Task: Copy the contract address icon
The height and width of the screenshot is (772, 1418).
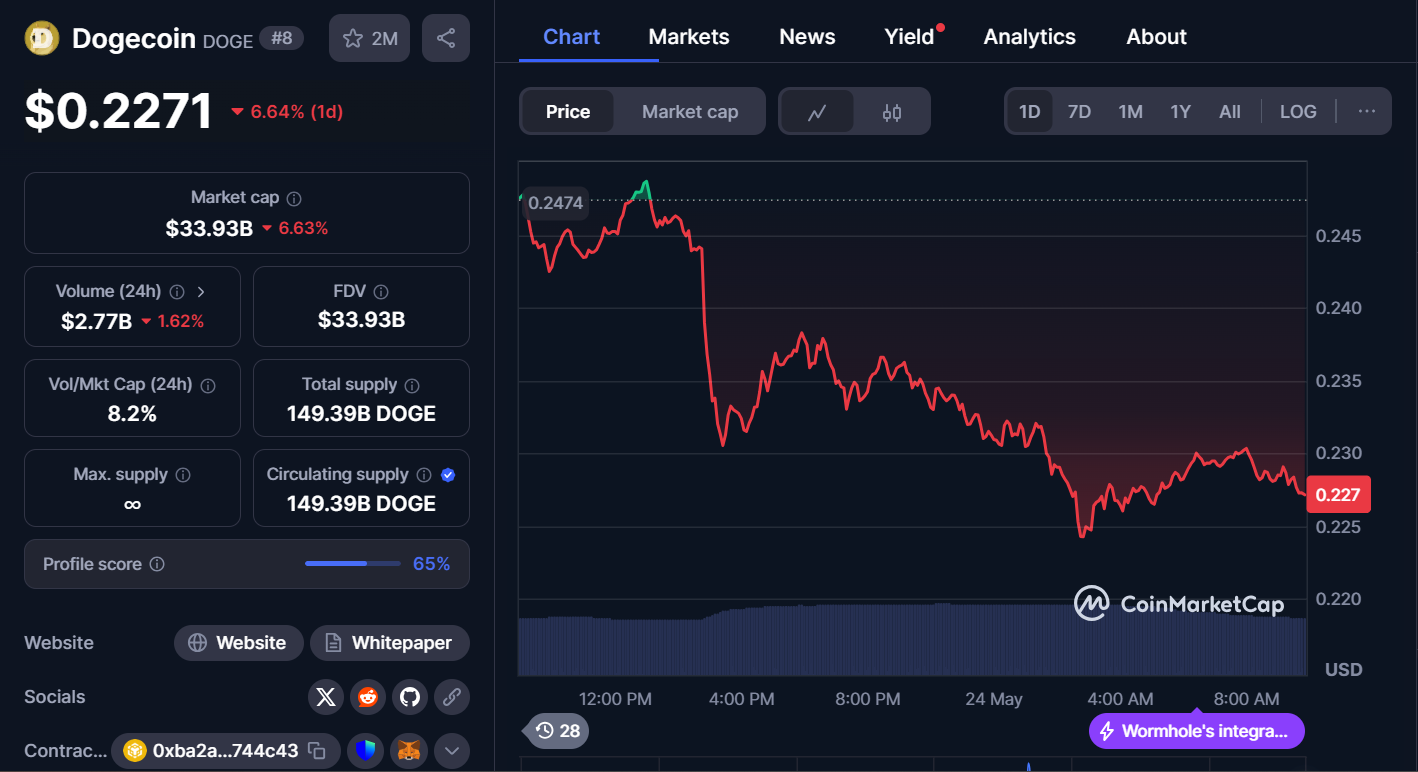Action: click(x=317, y=750)
